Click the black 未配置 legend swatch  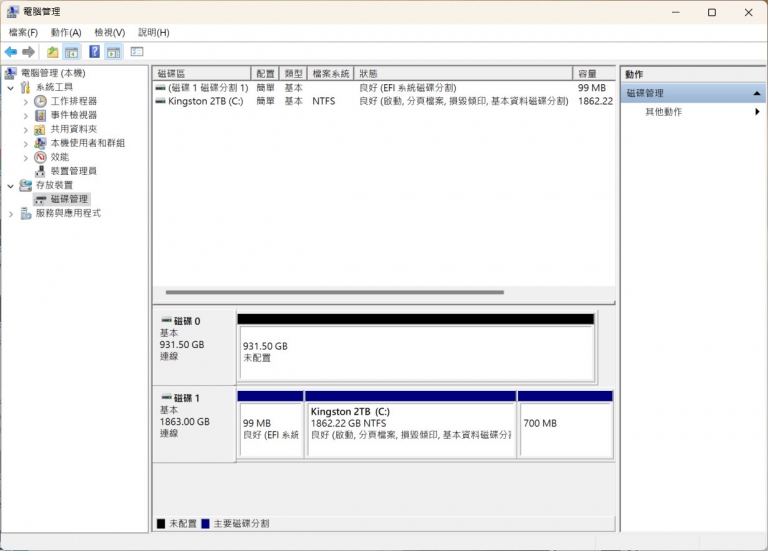[161, 524]
